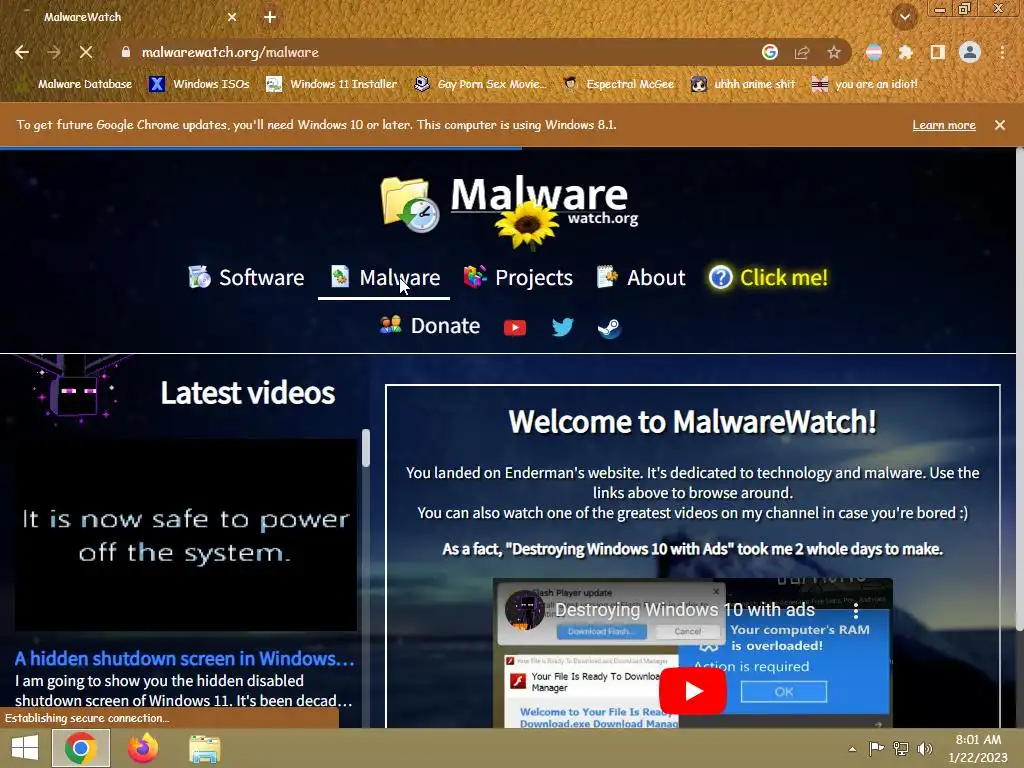The height and width of the screenshot is (768, 1024).
Task: Click the taskbar clock showing 8:01 AM
Action: (x=978, y=748)
